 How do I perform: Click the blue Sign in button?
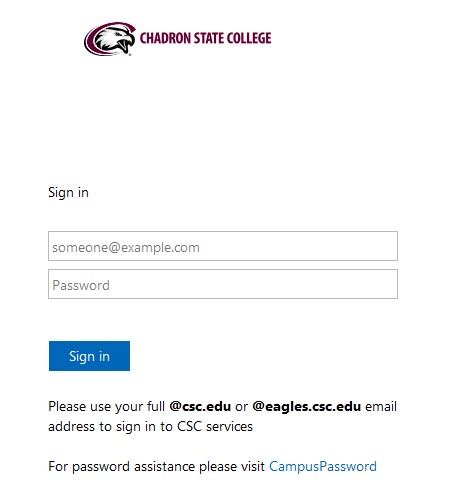click(x=89, y=356)
